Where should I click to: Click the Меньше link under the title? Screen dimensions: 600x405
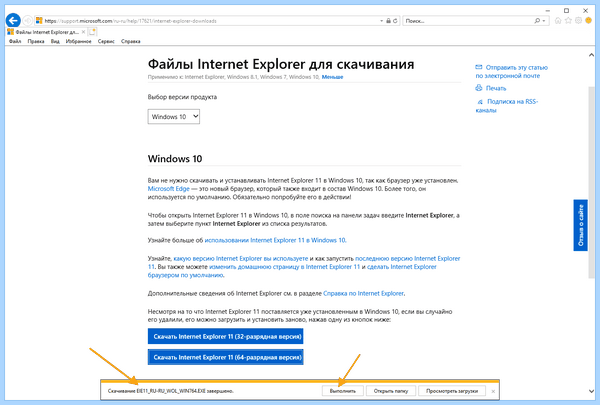(x=332, y=77)
